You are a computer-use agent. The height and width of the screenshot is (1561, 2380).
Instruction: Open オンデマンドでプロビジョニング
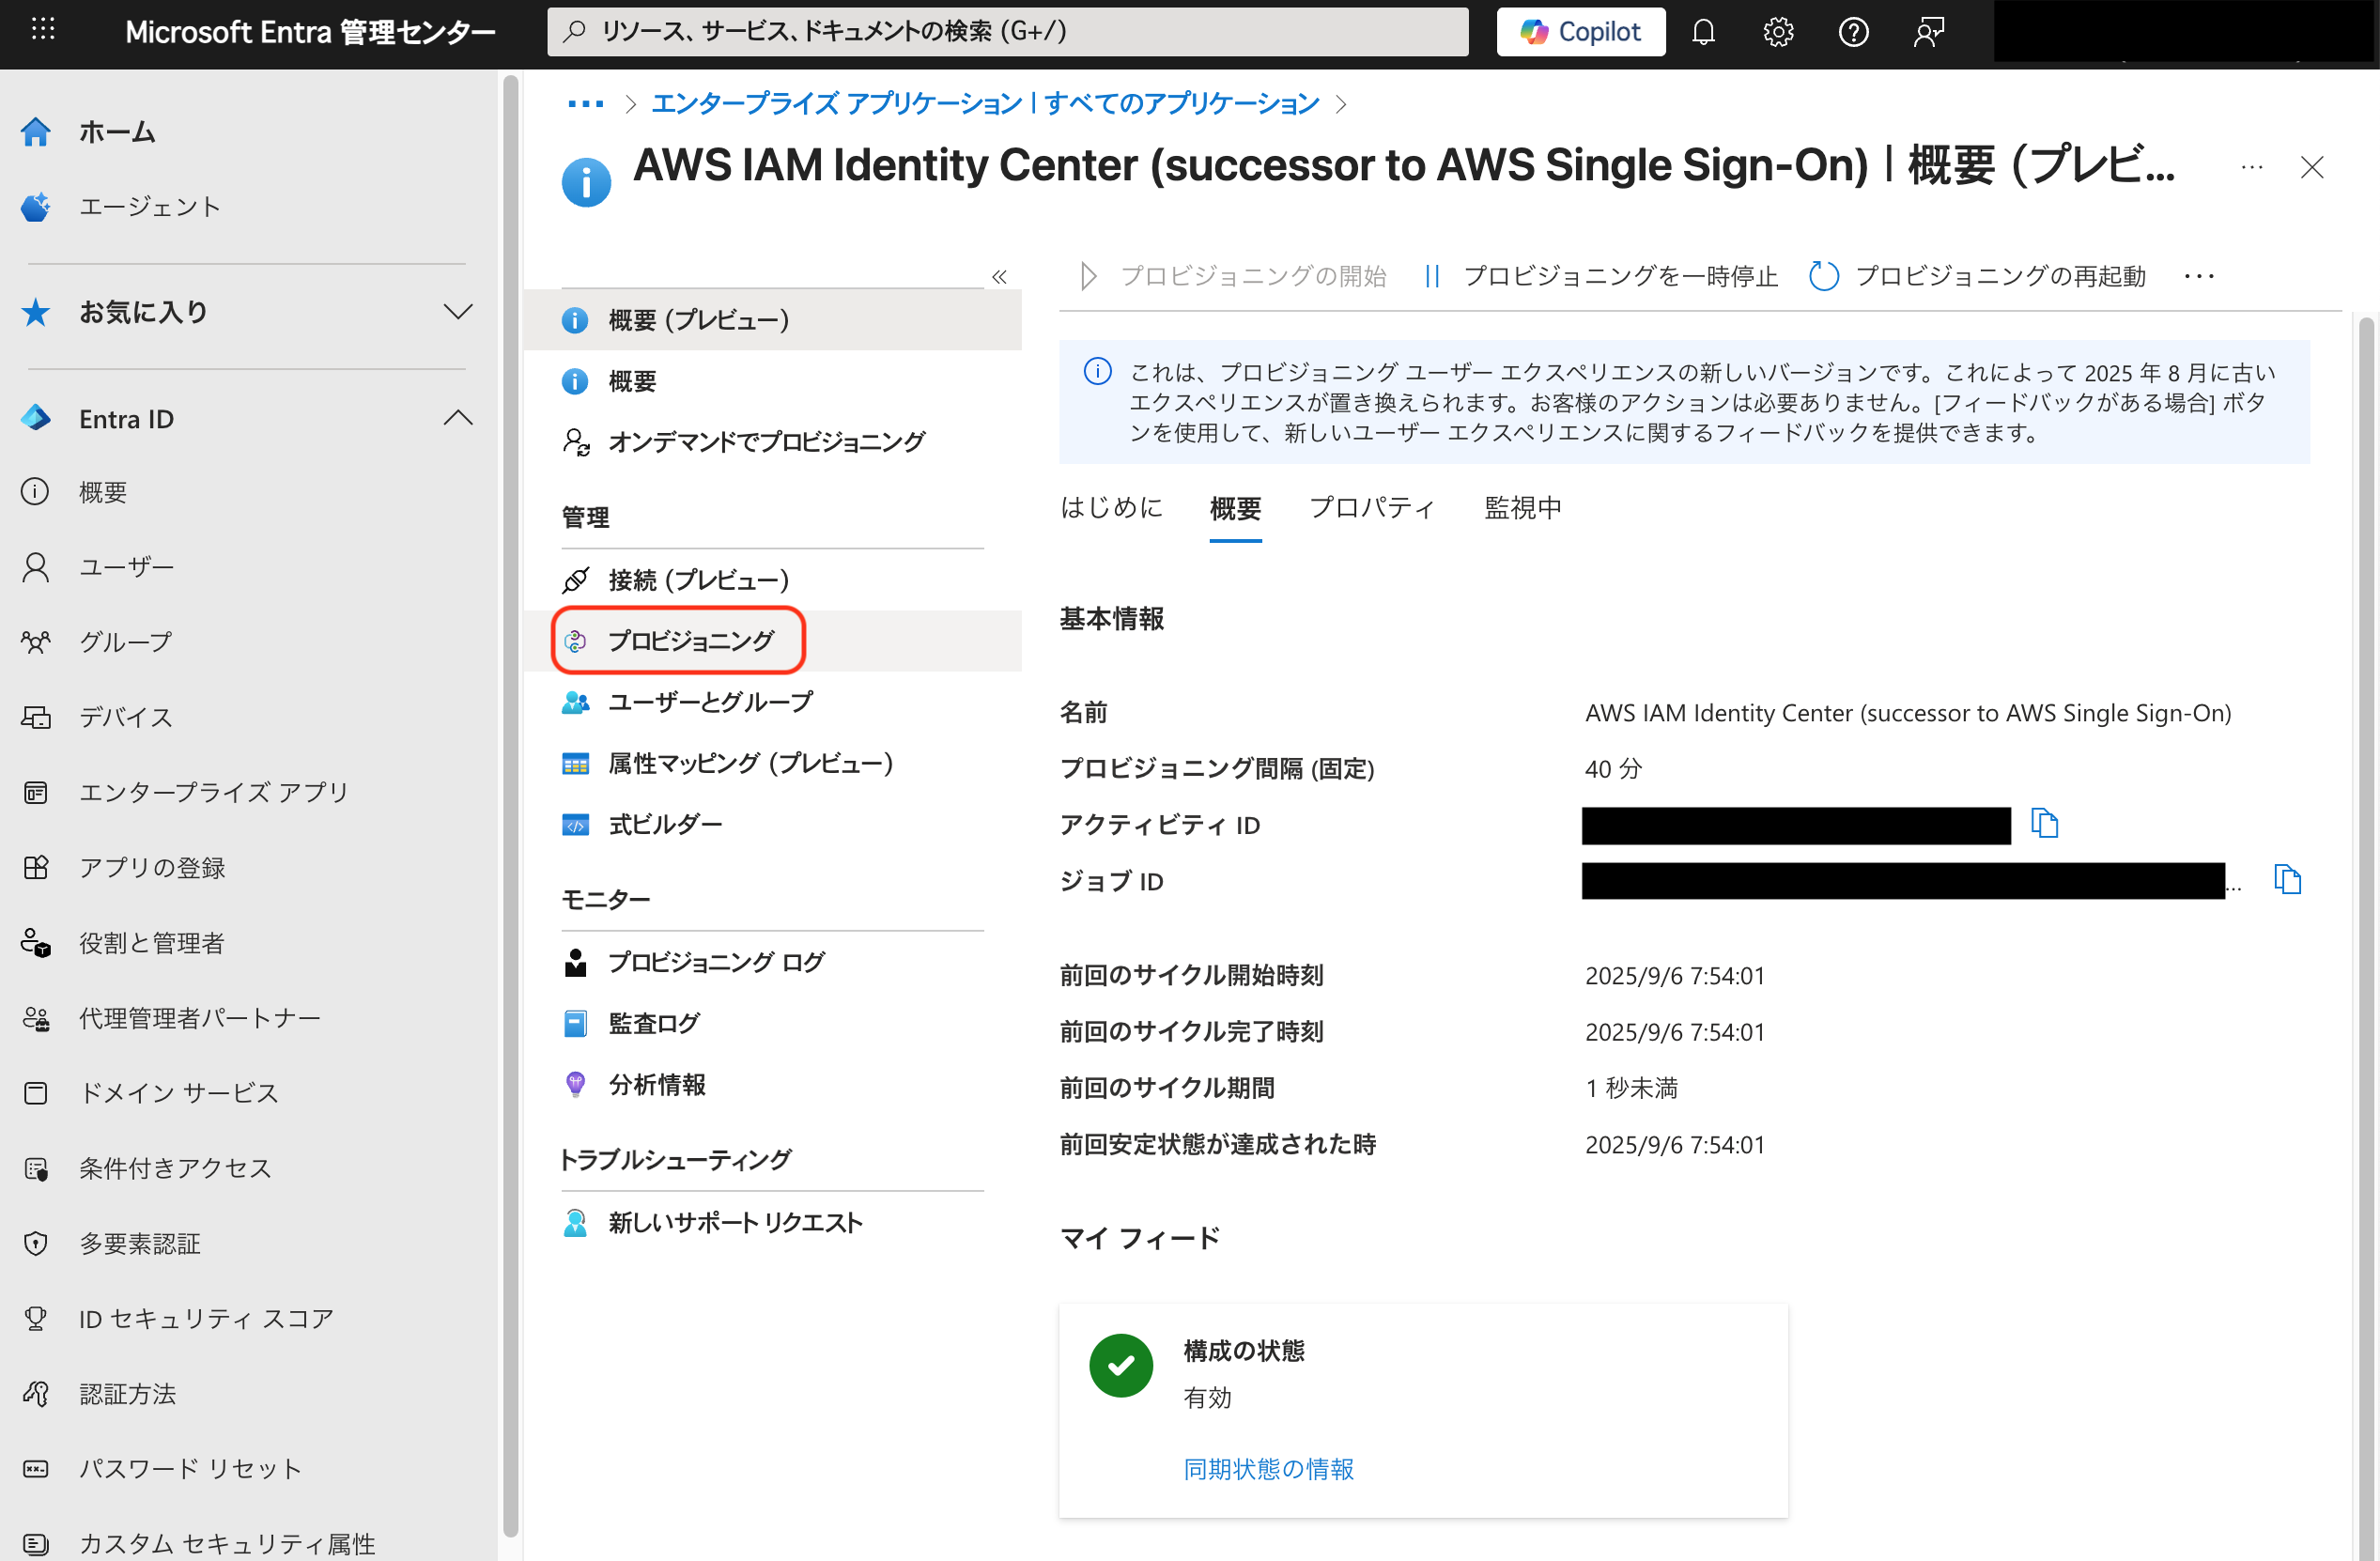tap(766, 440)
